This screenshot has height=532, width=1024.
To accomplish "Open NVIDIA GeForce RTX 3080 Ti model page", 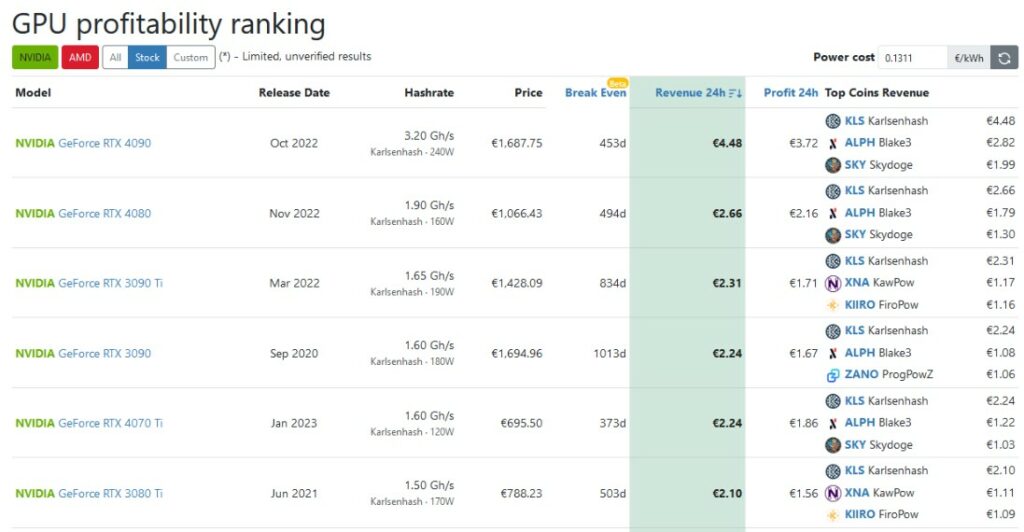I will [x=89, y=493].
